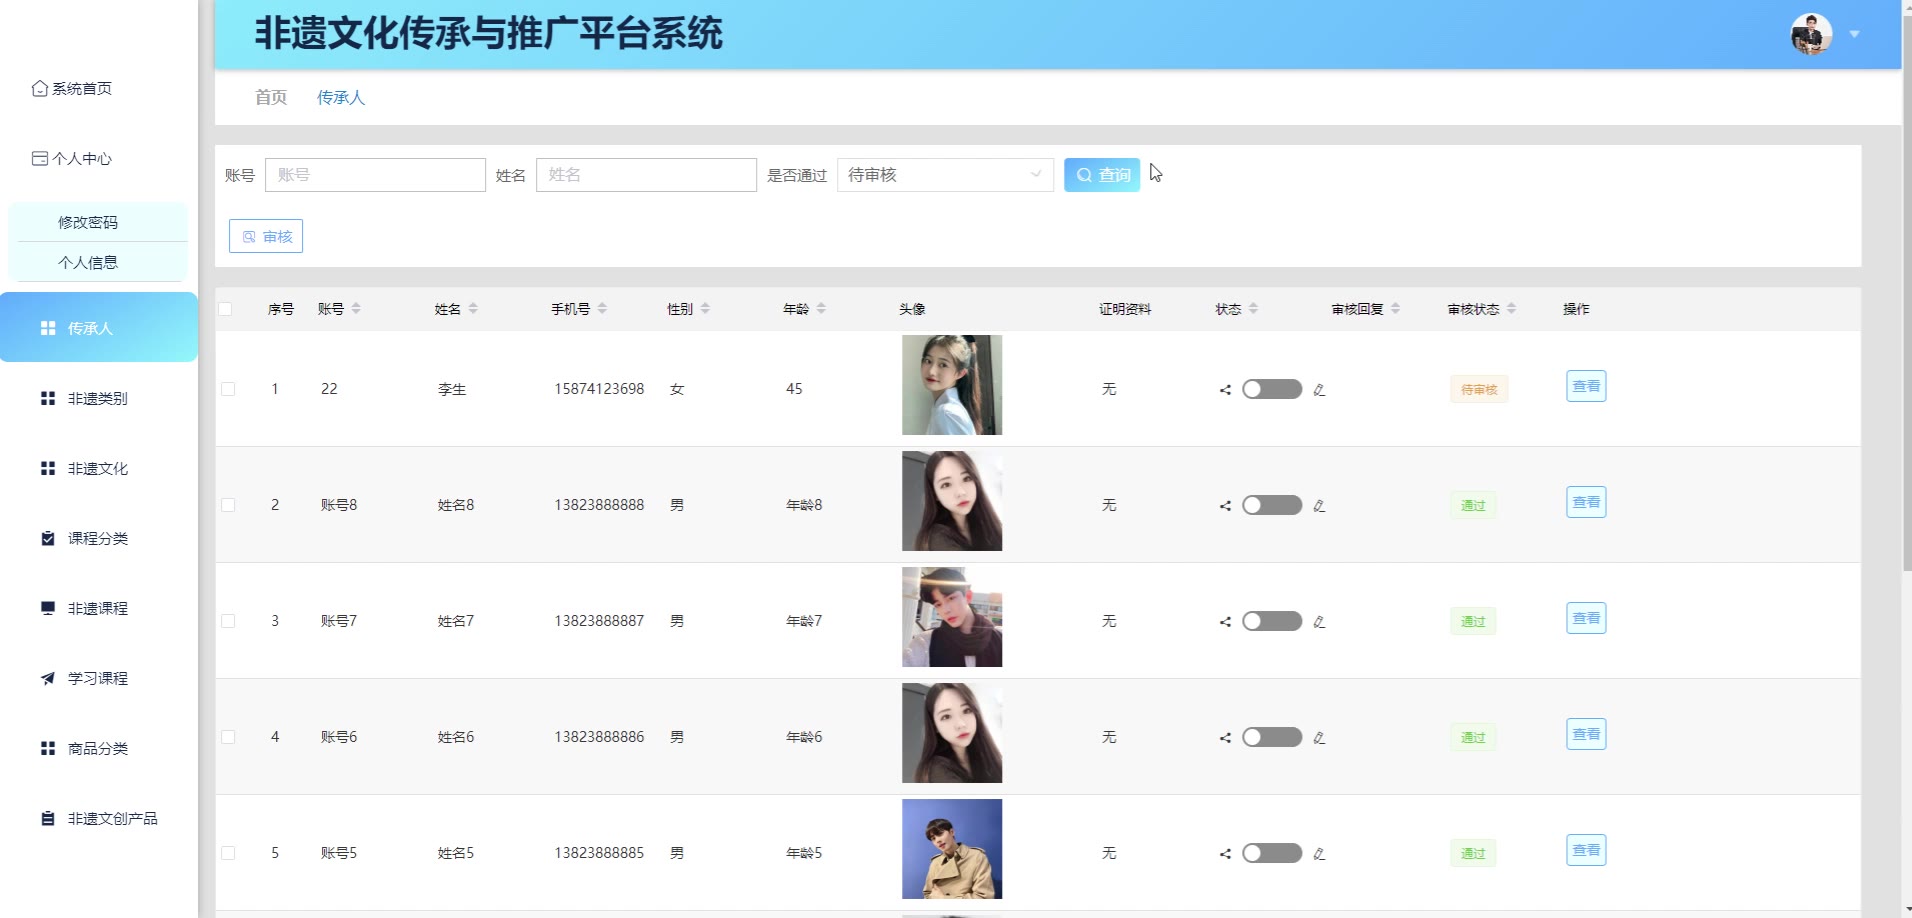Select 传承人 in the sidebar
Viewport: 1912px width, 918px height.
[99, 327]
